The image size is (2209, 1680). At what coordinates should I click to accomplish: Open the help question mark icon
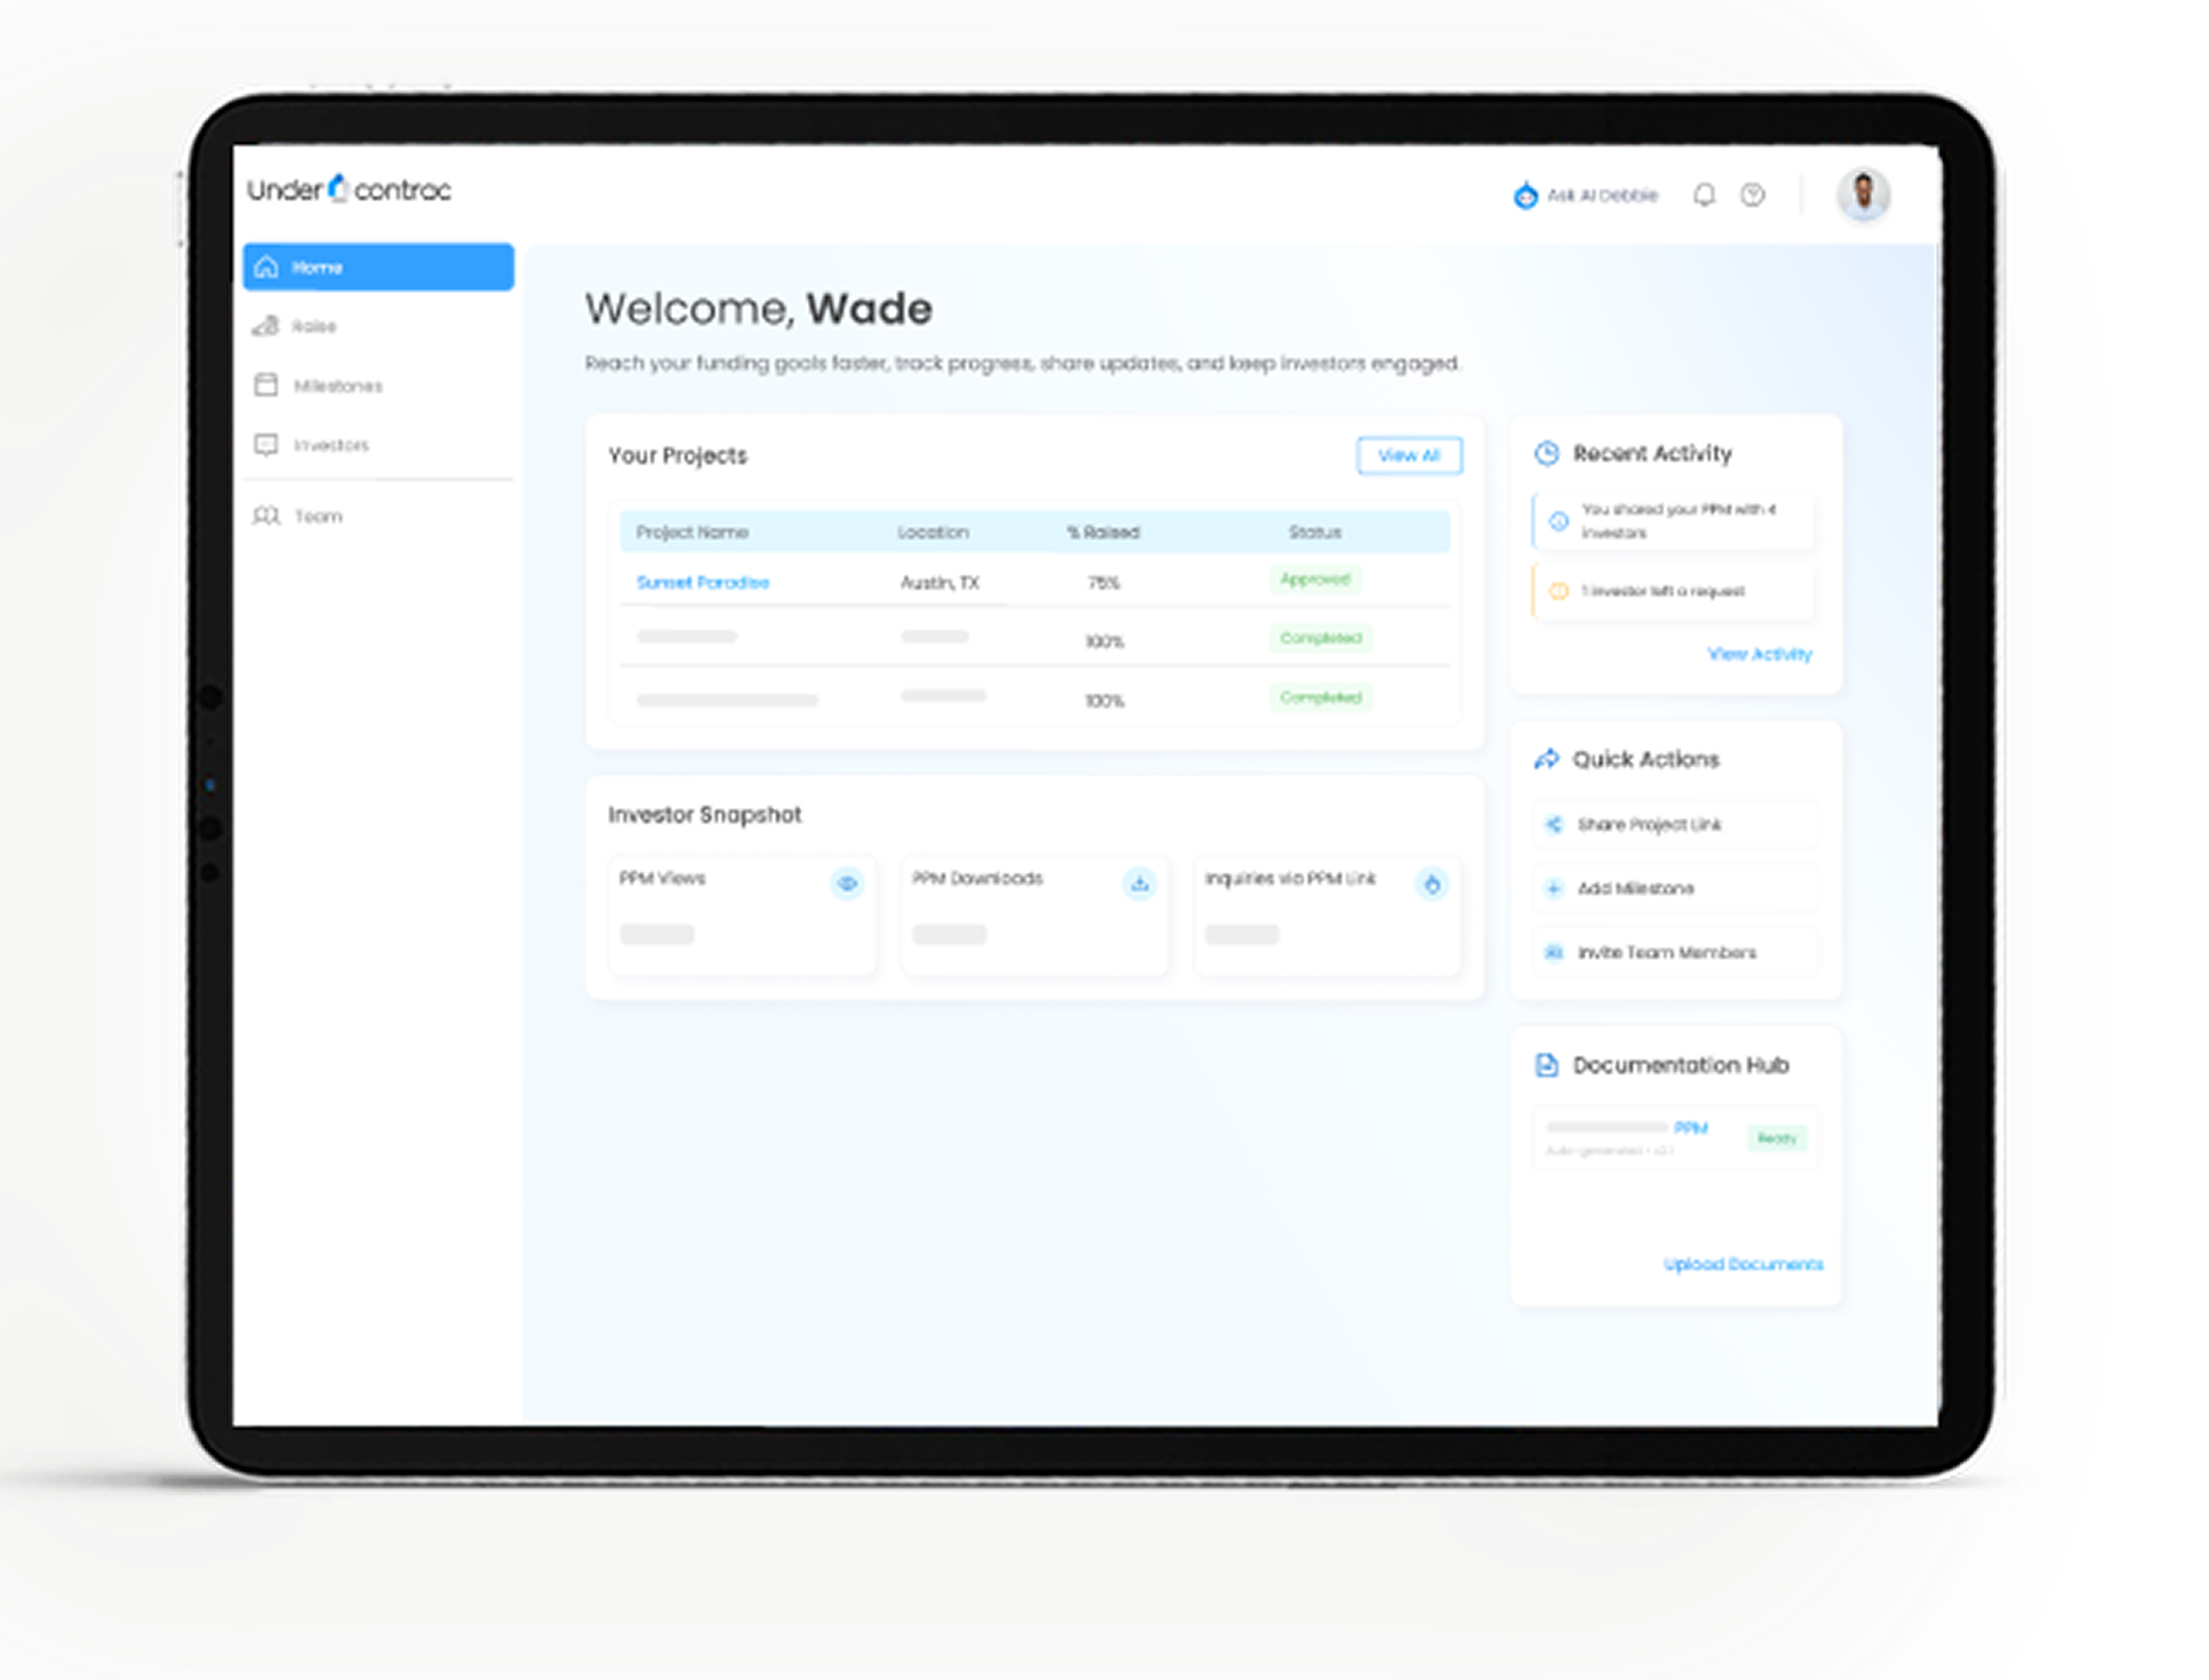(1752, 195)
